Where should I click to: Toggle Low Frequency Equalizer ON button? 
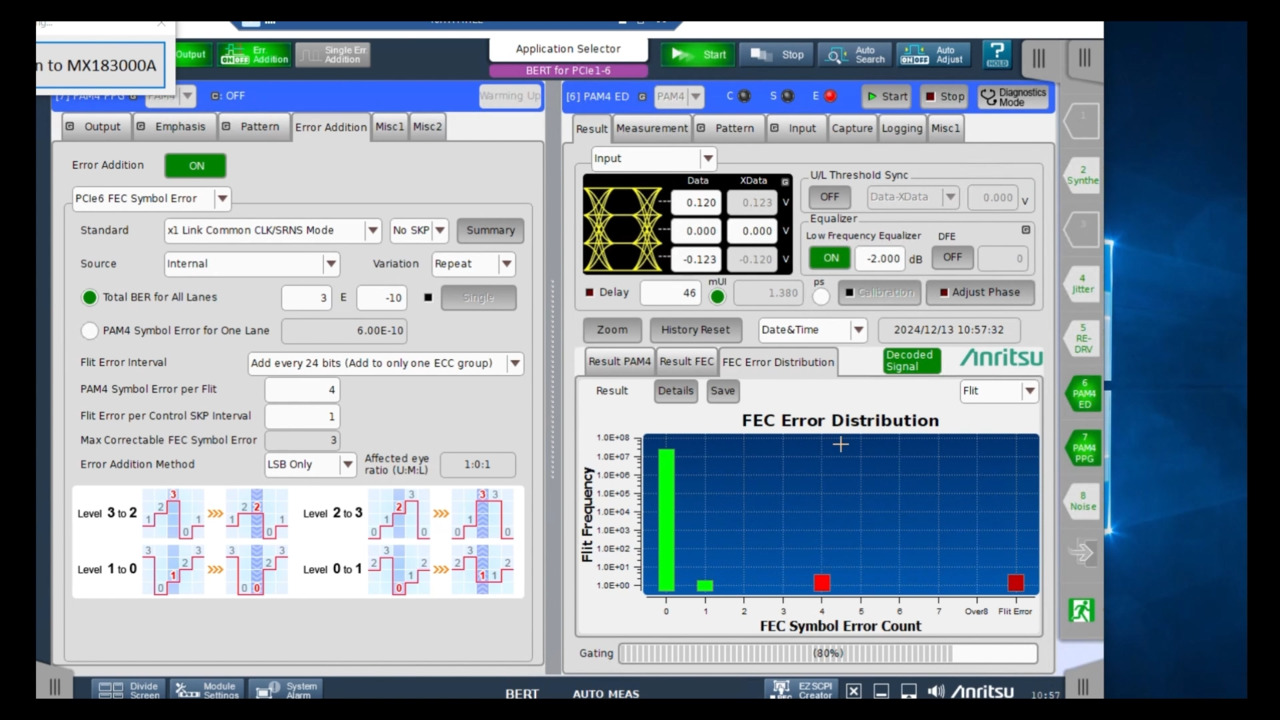pyautogui.click(x=830, y=258)
